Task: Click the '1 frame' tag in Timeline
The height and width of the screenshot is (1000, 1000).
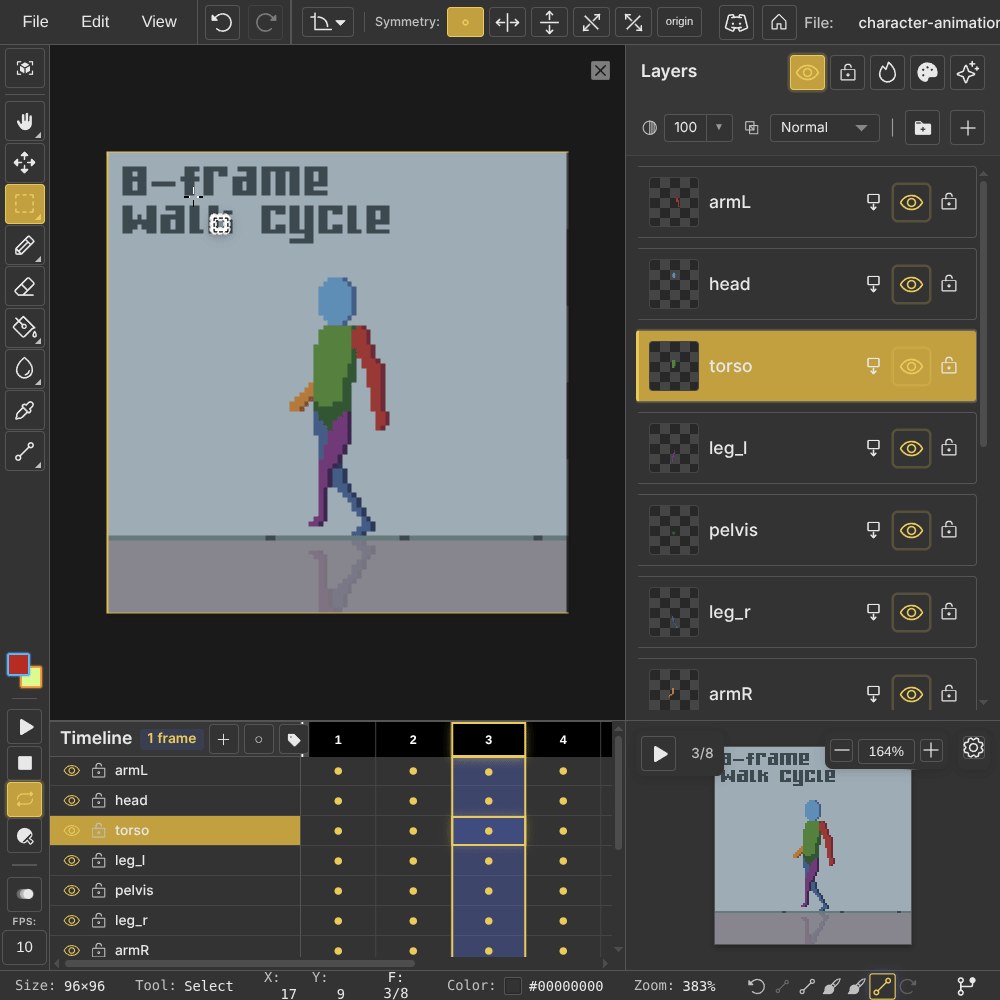Action: click(x=172, y=739)
